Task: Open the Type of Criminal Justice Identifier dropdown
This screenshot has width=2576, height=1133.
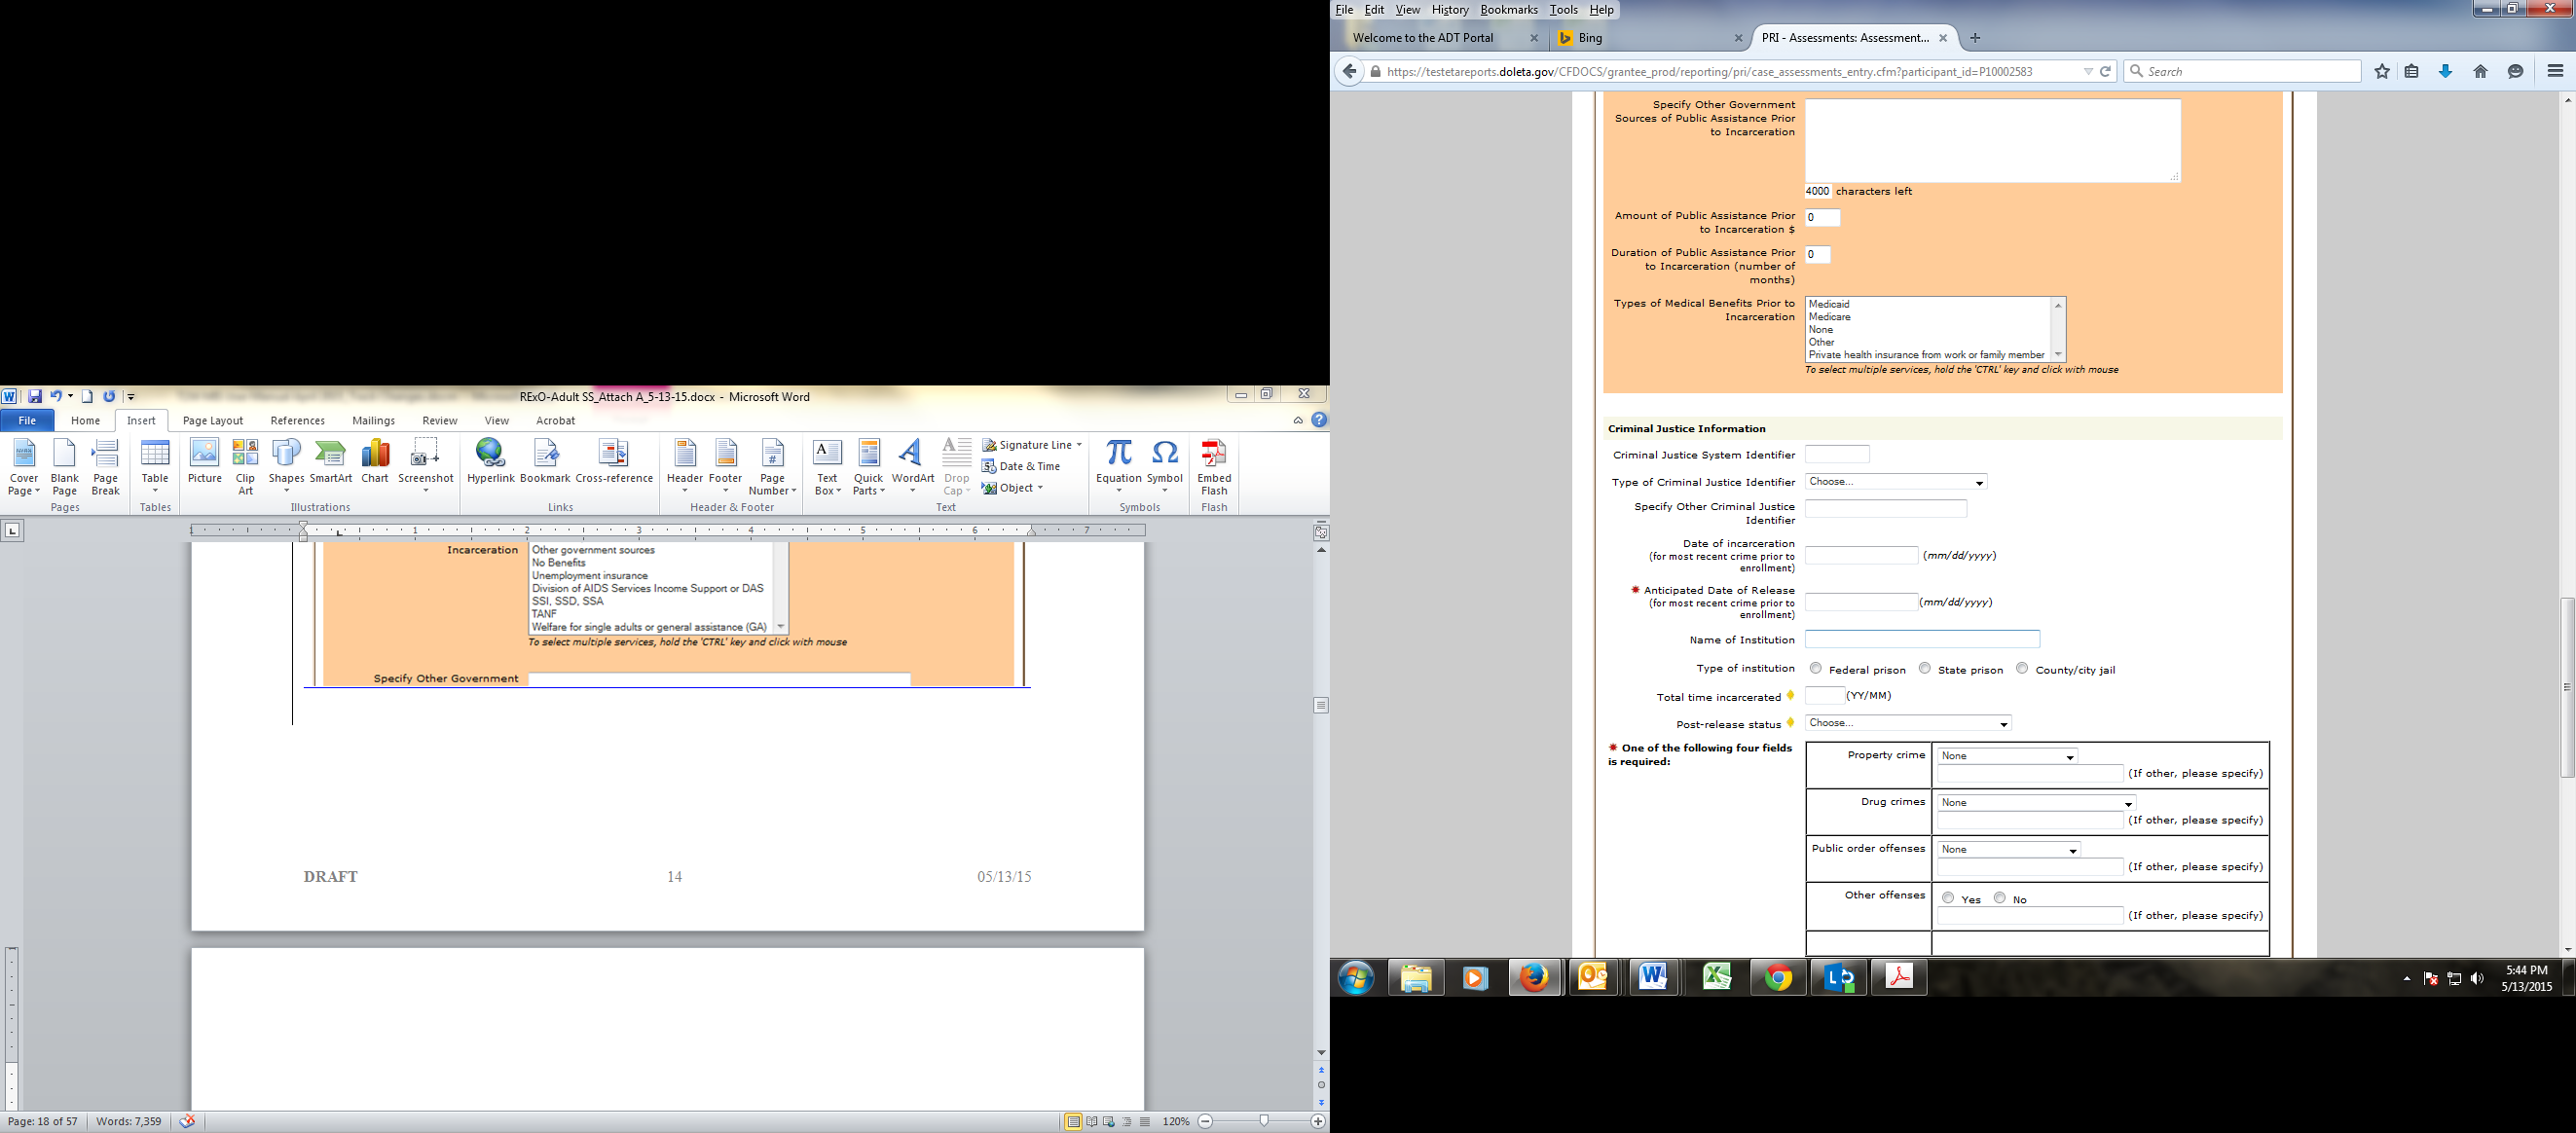Action: click(x=1895, y=482)
